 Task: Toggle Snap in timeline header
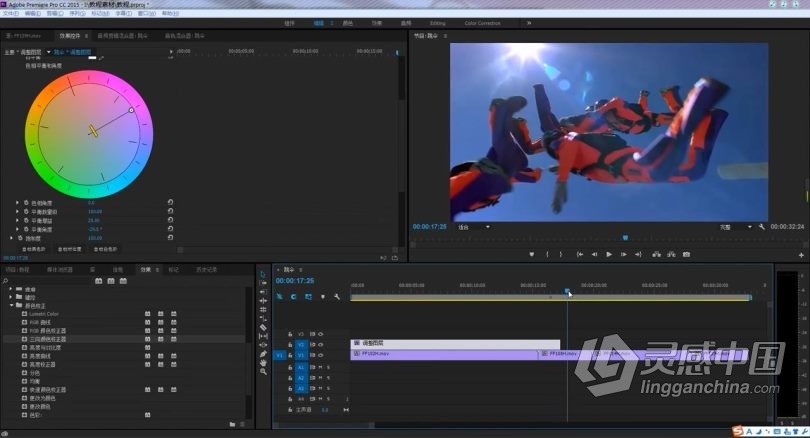point(293,296)
